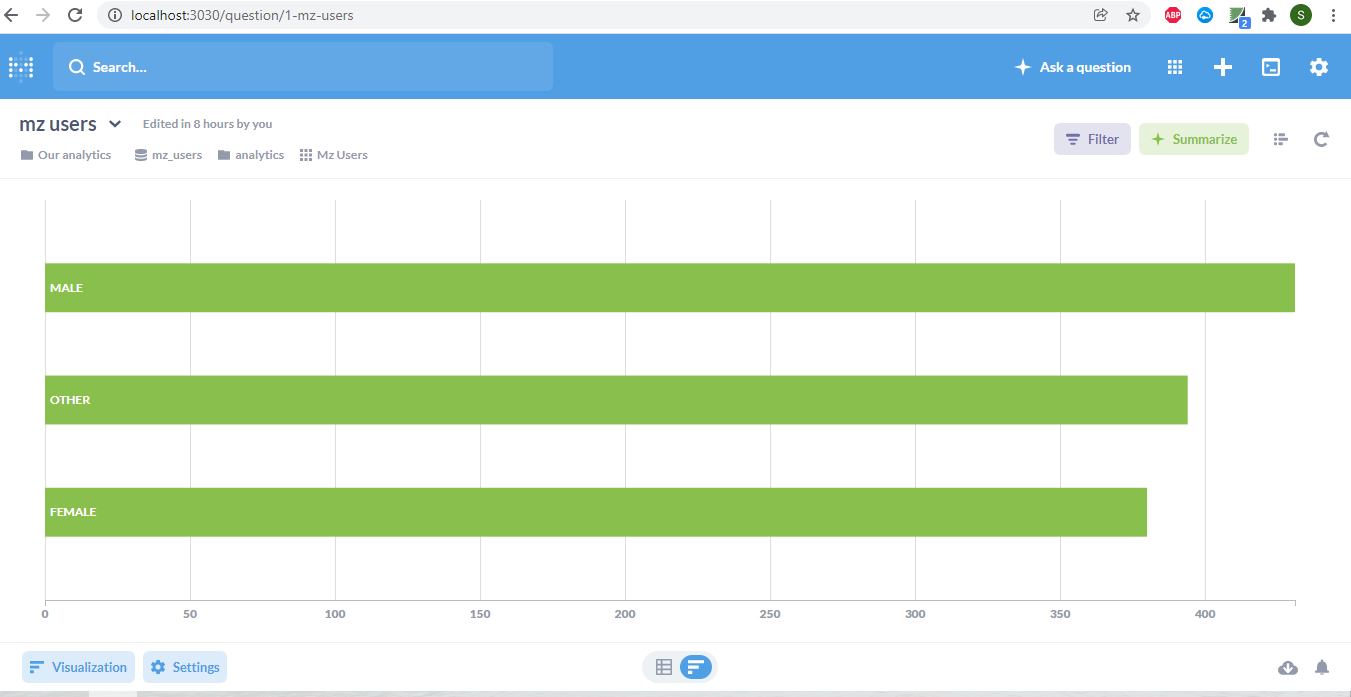Open the mz users title dropdown
1351x697 pixels.
click(x=114, y=124)
